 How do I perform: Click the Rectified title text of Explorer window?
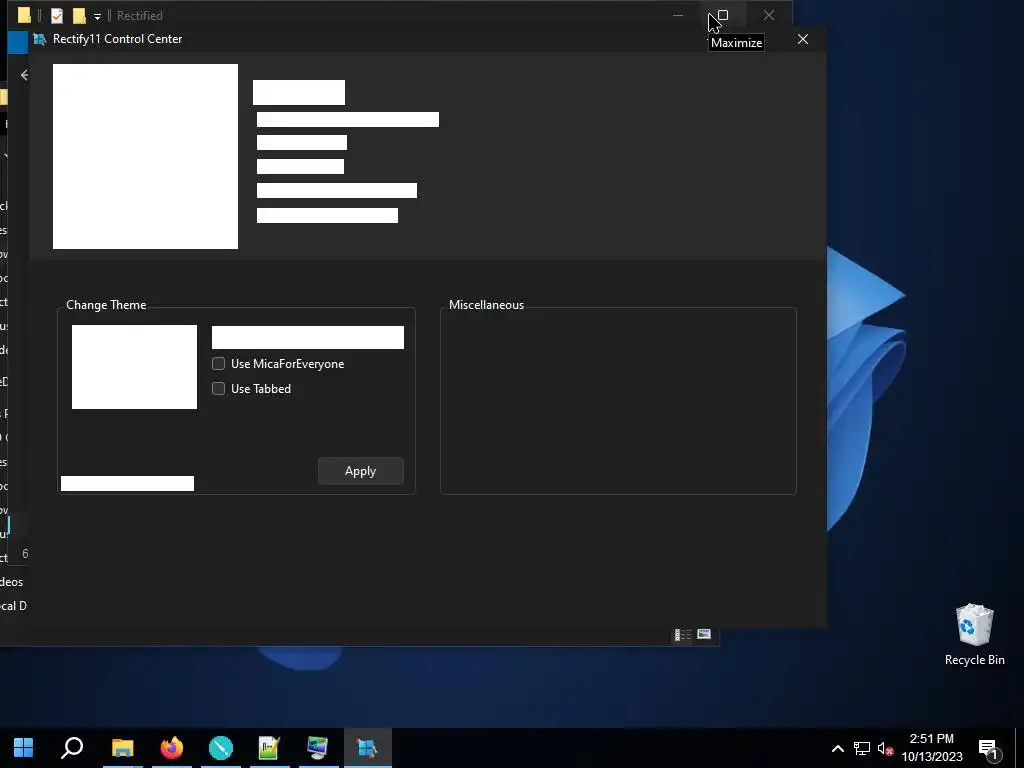[x=140, y=16]
